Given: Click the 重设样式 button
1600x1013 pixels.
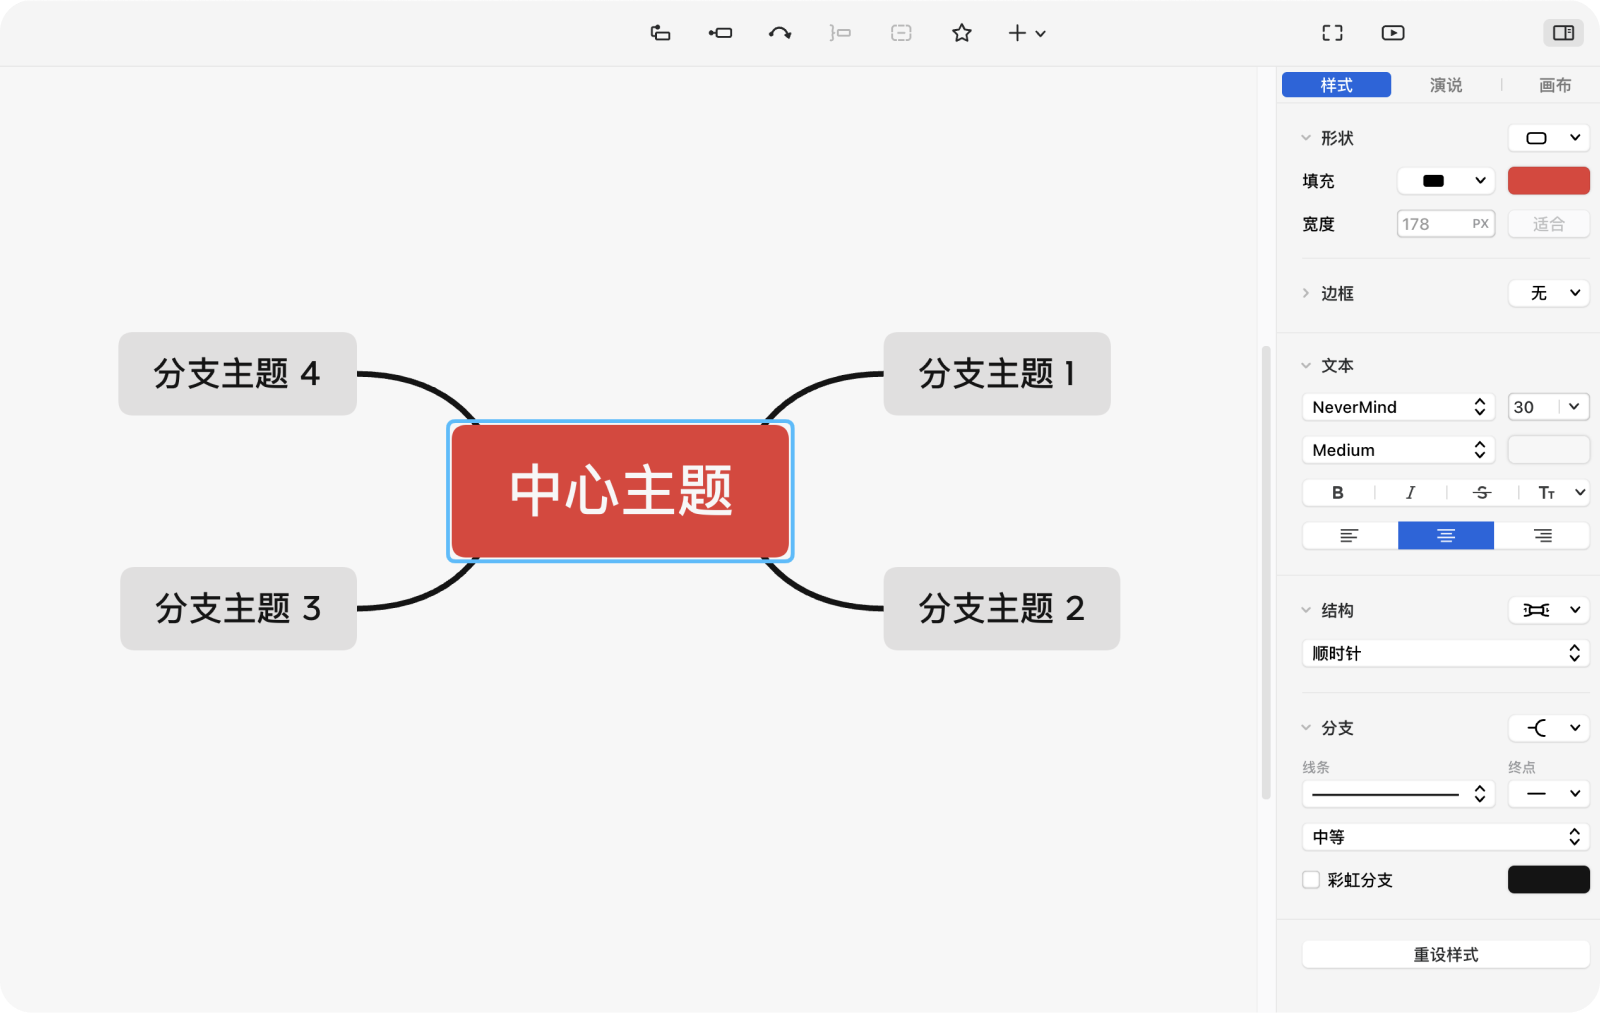Looking at the screenshot, I should 1445,955.
